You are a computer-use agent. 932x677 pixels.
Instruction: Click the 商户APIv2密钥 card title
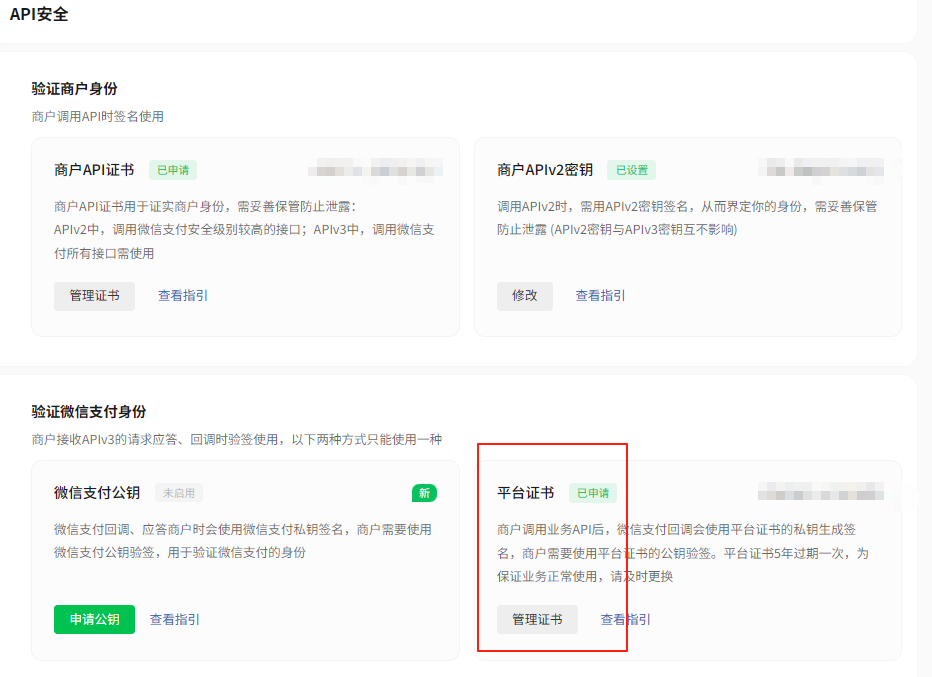(x=545, y=170)
